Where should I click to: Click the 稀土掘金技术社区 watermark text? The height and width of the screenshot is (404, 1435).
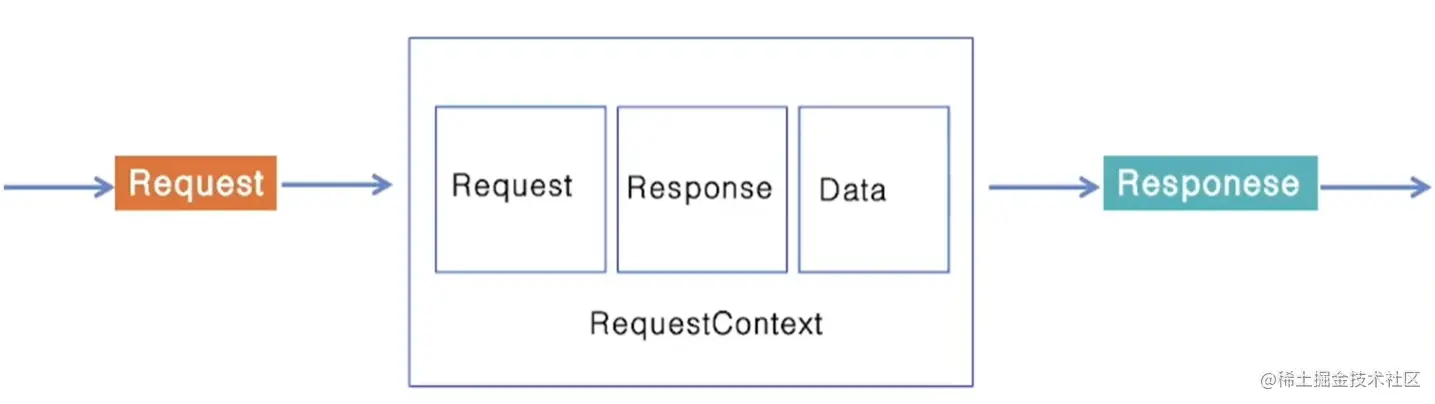1348,380
